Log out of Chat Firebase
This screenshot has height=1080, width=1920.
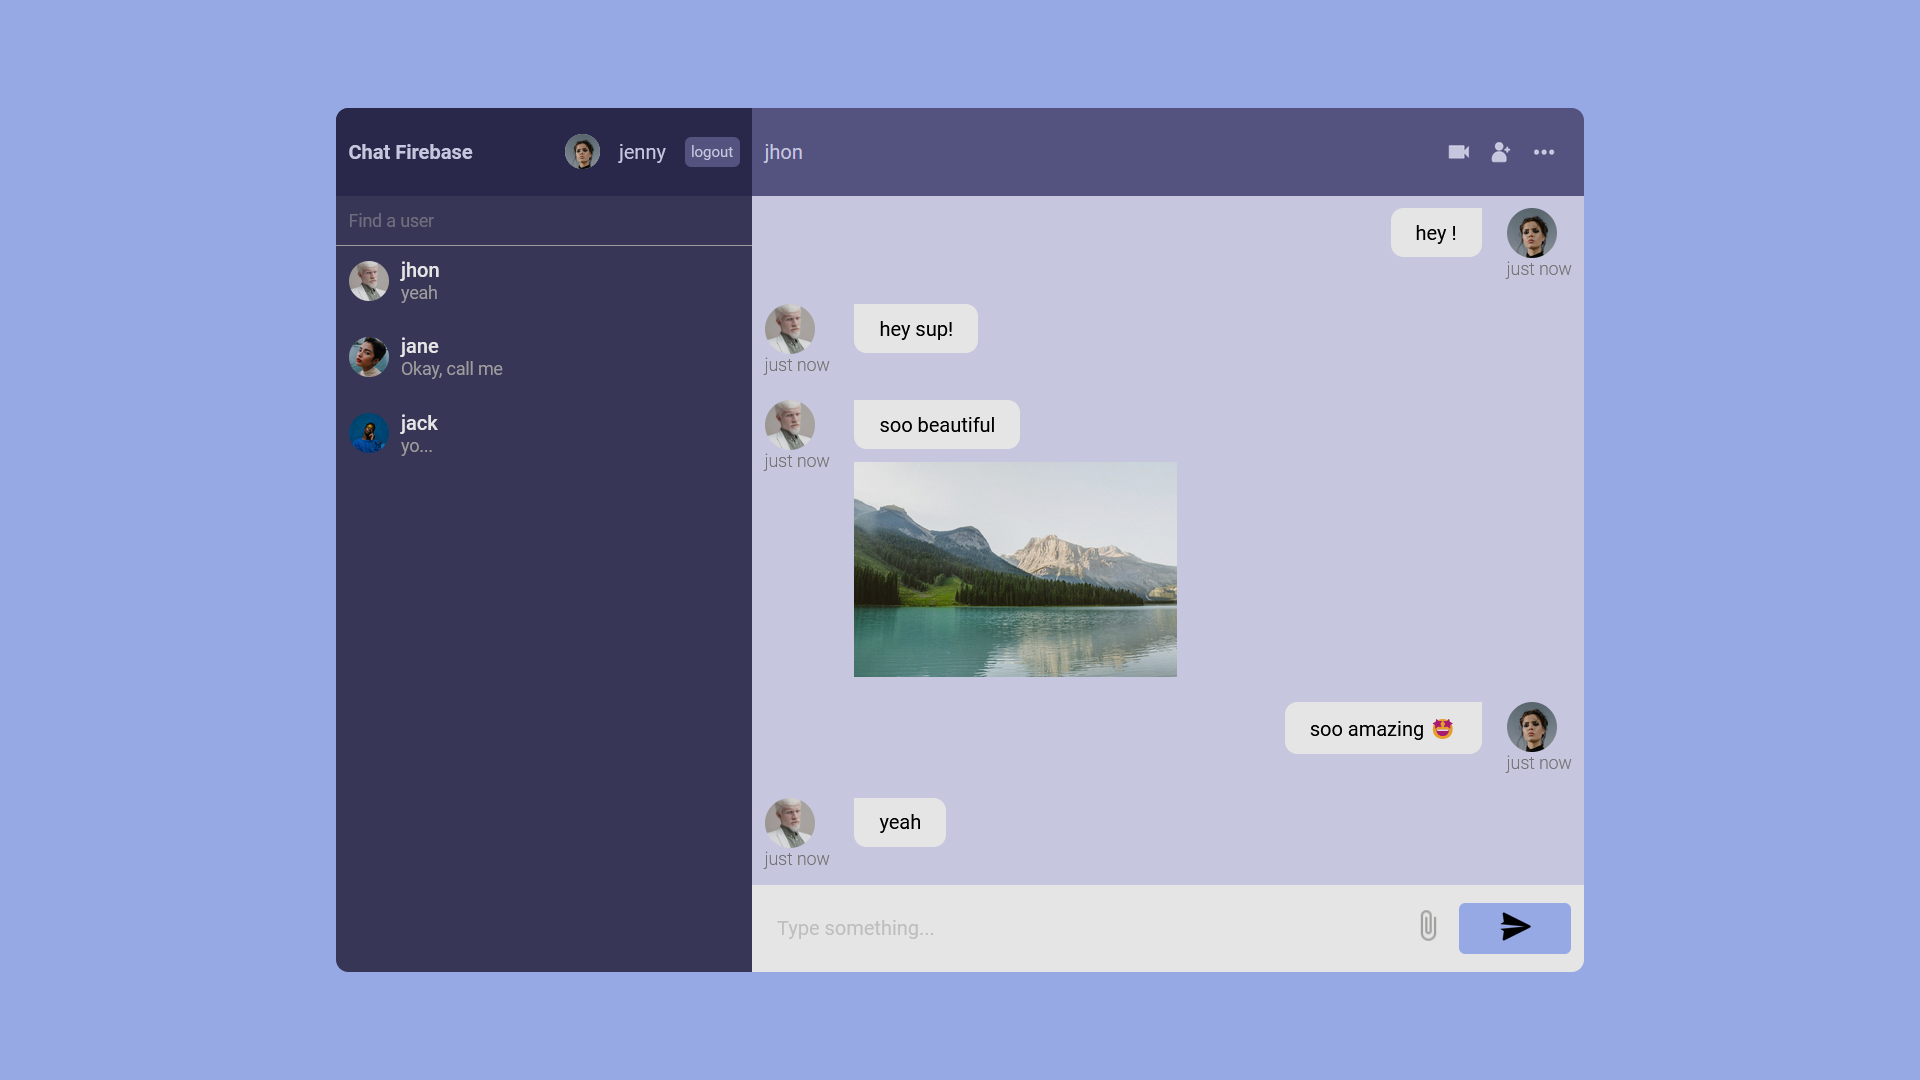point(711,152)
